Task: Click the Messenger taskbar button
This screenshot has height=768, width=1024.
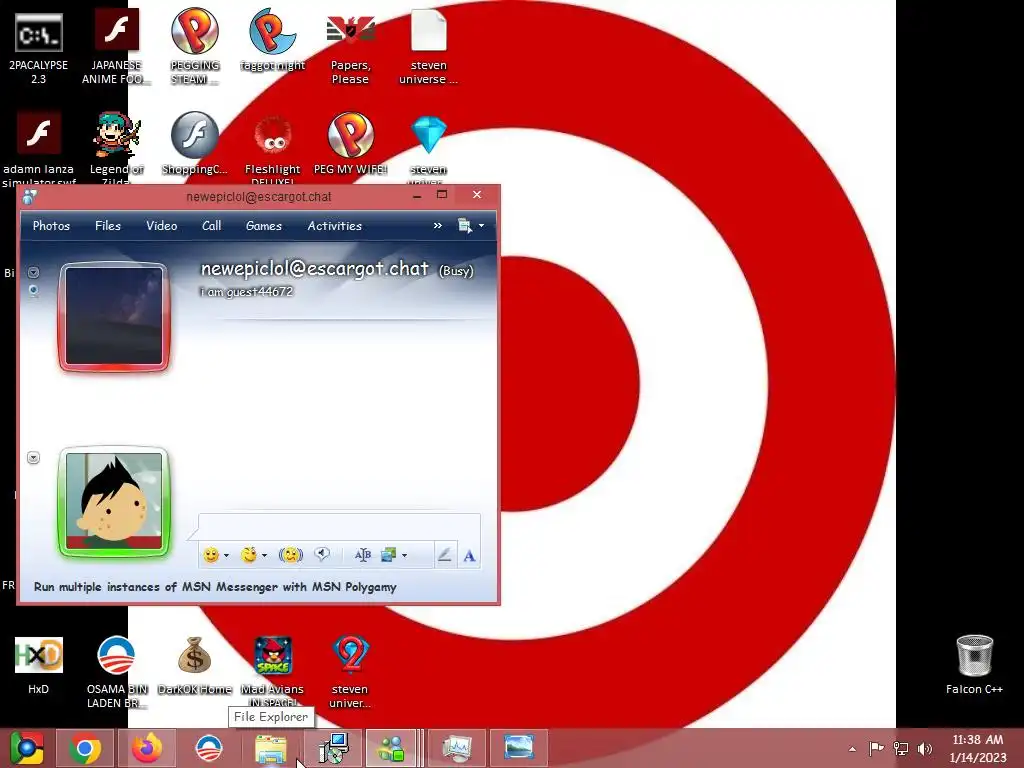Action: point(391,748)
